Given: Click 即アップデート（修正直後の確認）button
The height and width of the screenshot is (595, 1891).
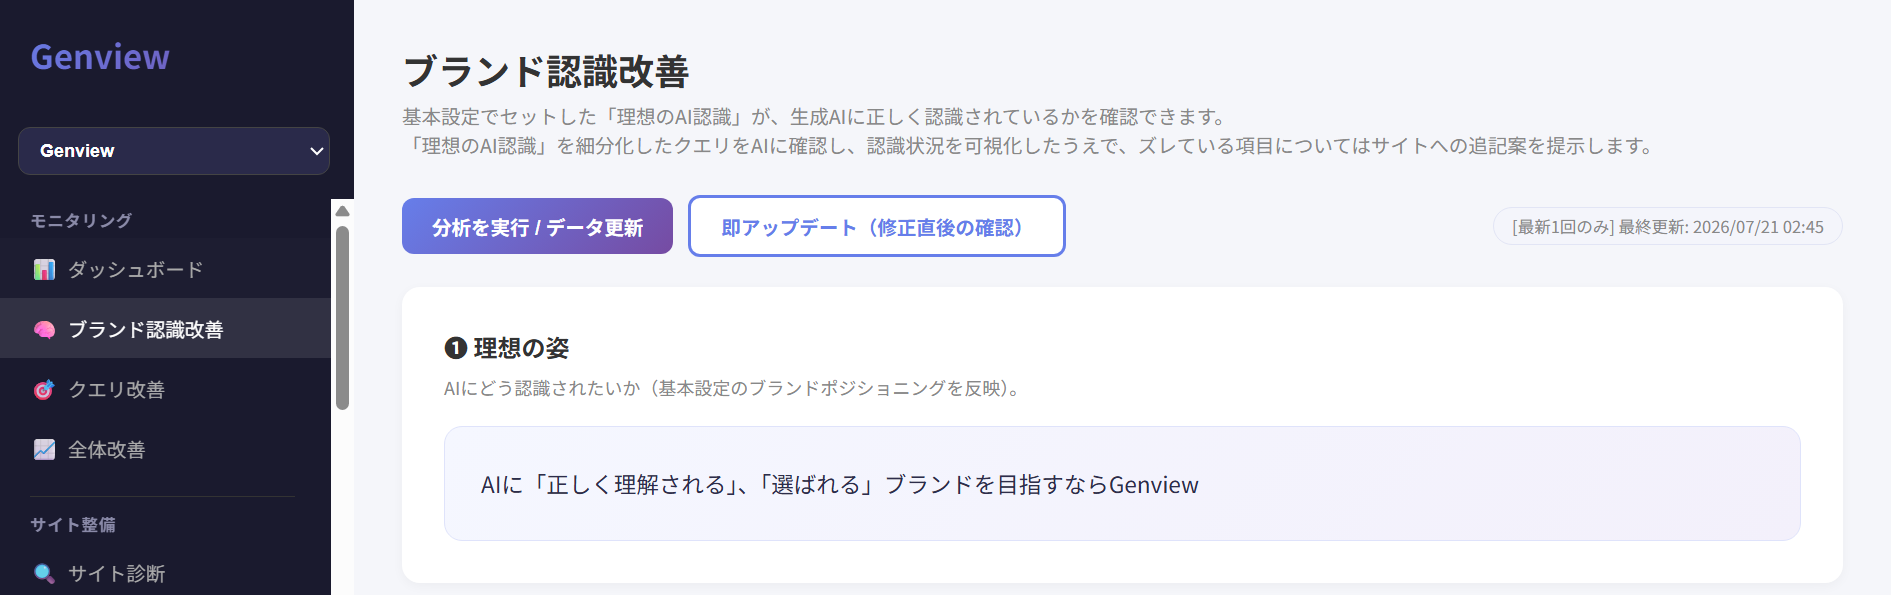Looking at the screenshot, I should [877, 226].
